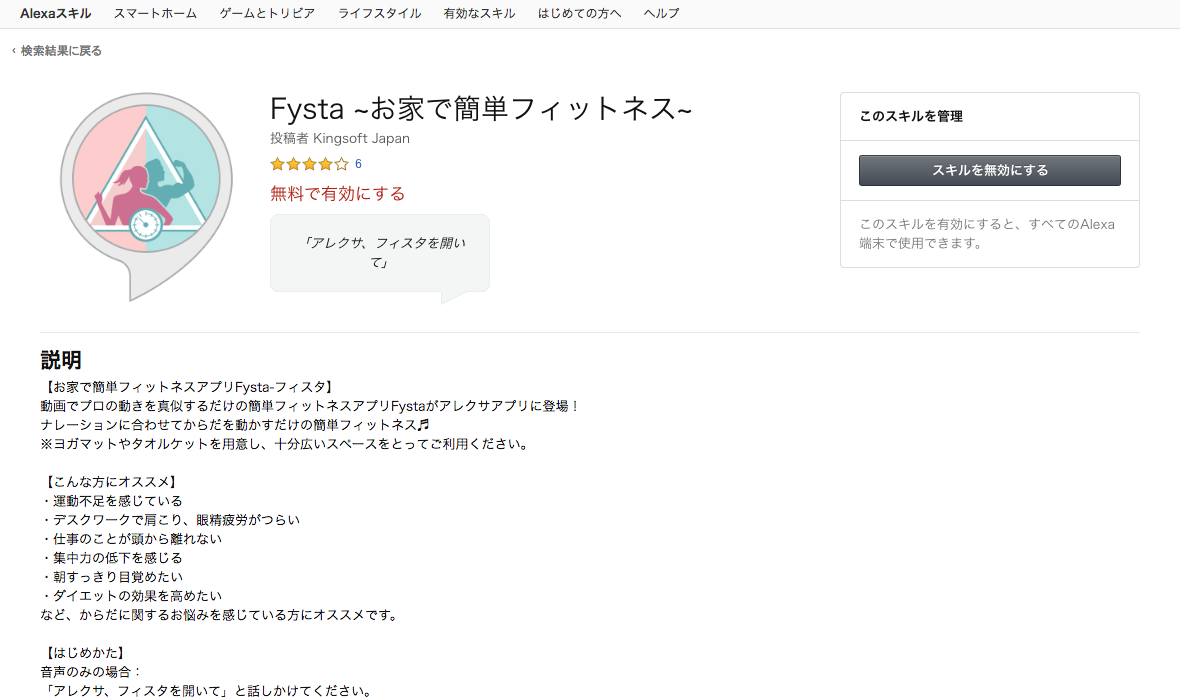This screenshot has width=1180, height=697.
Task: Click the 説明 section heading
Action: point(61,360)
